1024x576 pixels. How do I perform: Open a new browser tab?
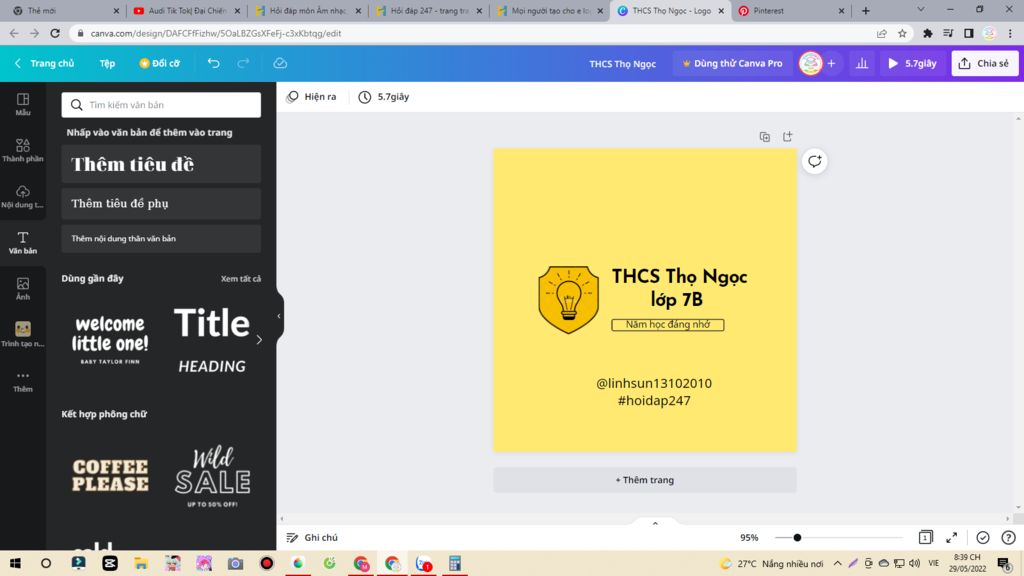(865, 10)
